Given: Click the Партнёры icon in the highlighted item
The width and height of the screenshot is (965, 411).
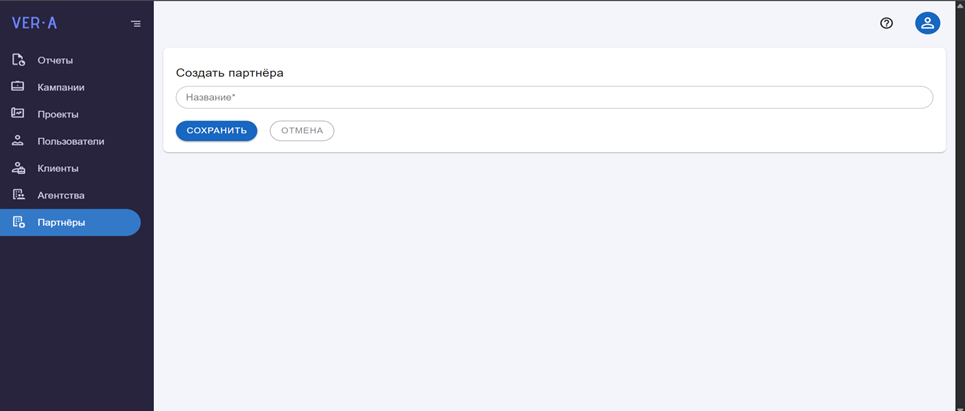Looking at the screenshot, I should pos(18,222).
